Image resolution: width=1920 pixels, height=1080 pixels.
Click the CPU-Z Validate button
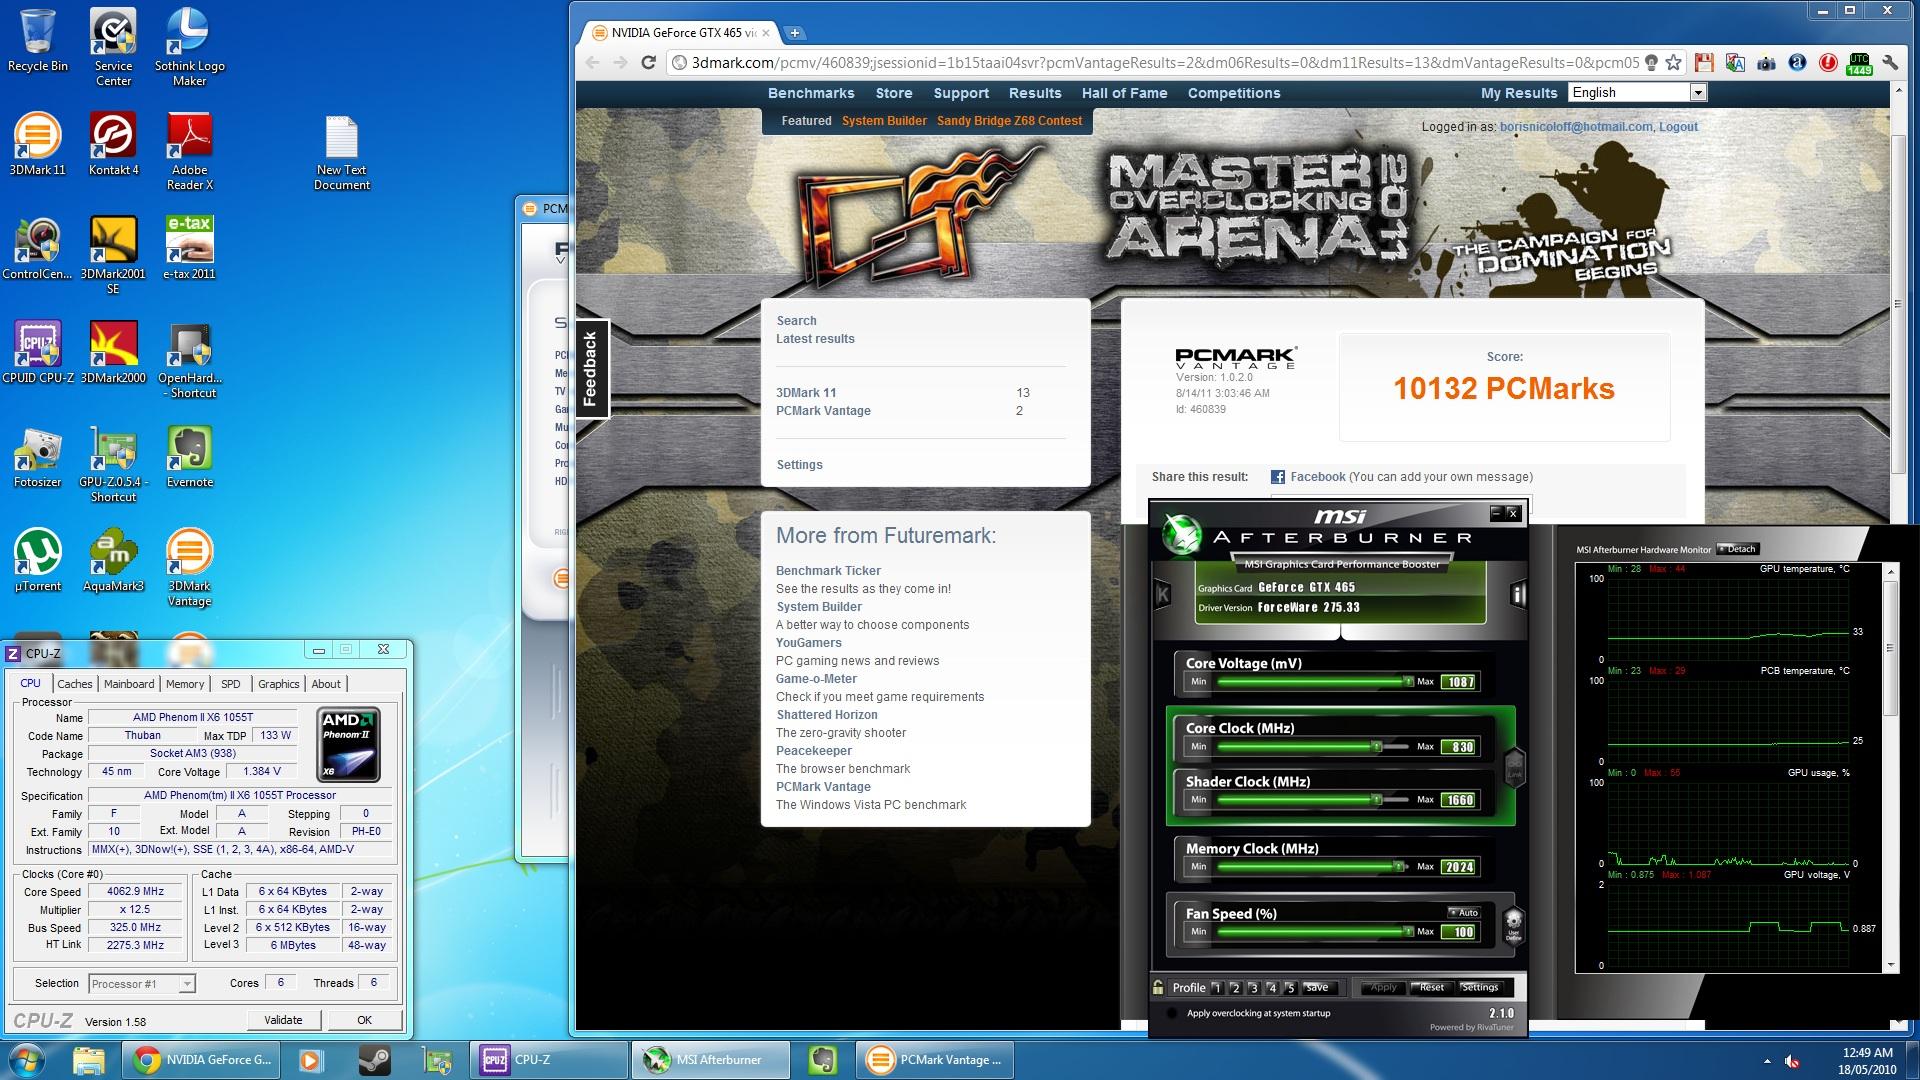click(x=284, y=1020)
